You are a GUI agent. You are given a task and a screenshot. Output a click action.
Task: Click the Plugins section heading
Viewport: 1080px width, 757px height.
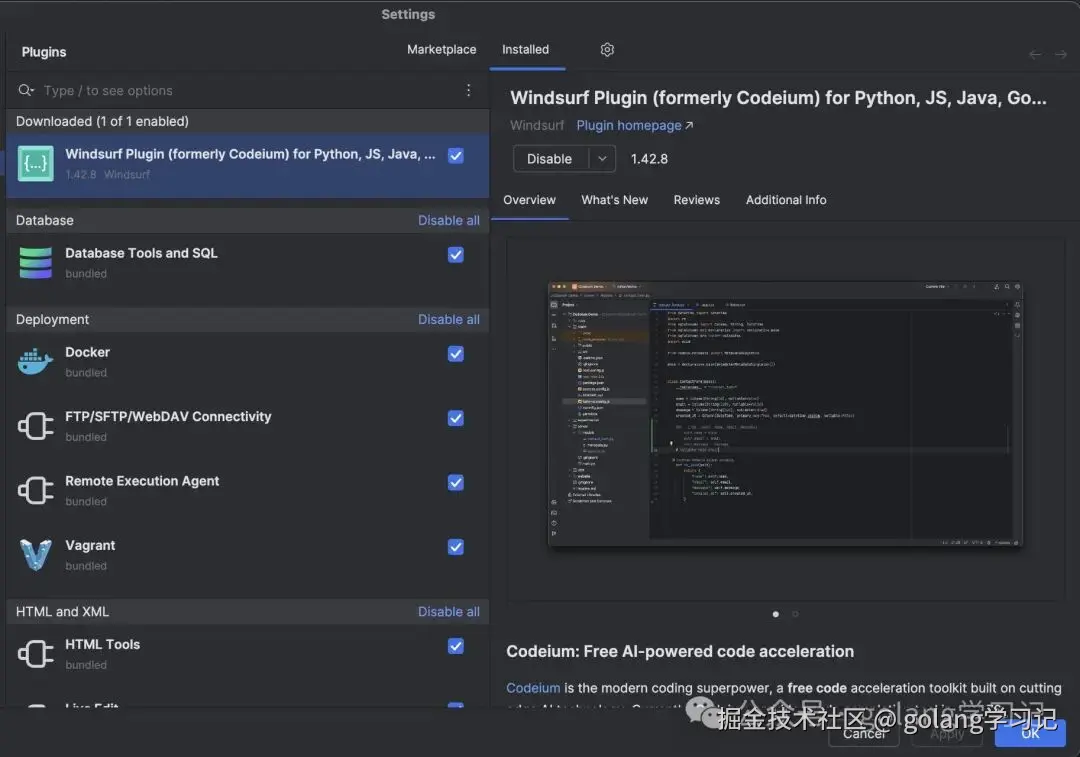[x=43, y=52]
